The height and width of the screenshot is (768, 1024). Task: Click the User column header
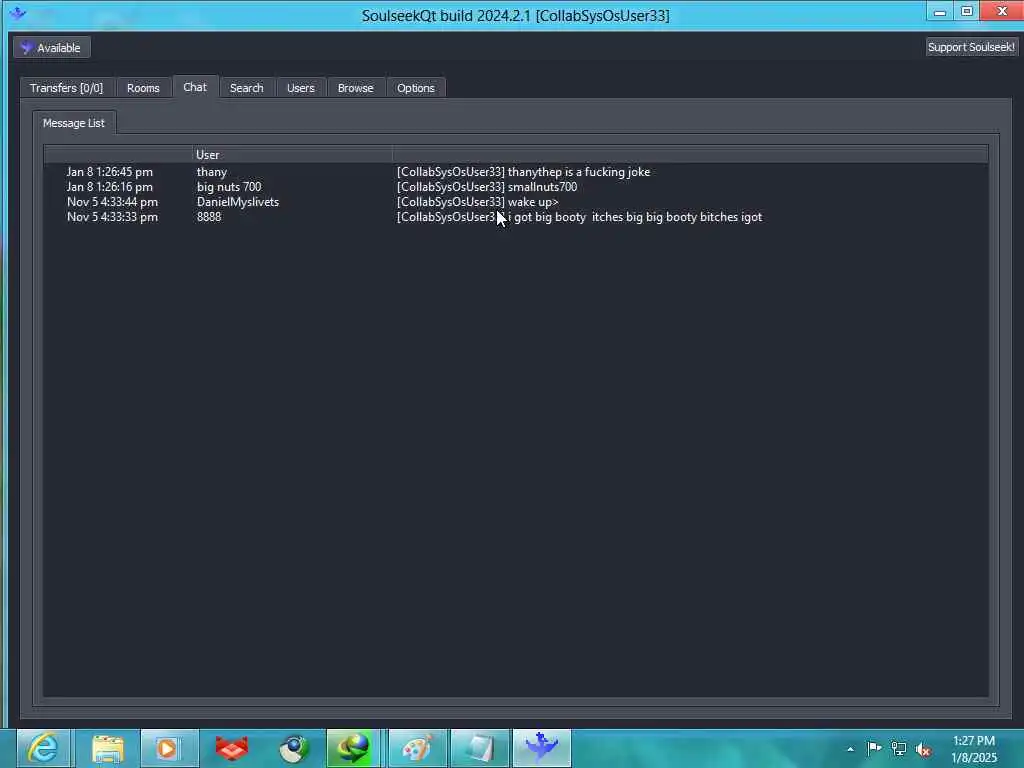292,155
